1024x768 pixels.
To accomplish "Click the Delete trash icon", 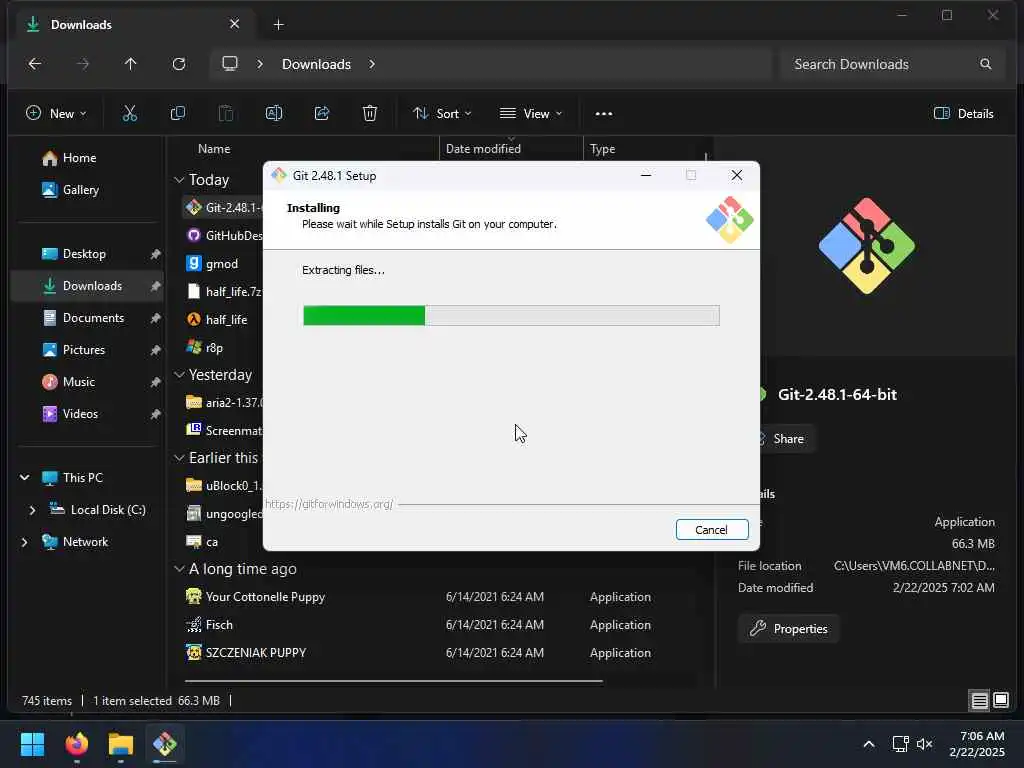I will click(370, 114).
